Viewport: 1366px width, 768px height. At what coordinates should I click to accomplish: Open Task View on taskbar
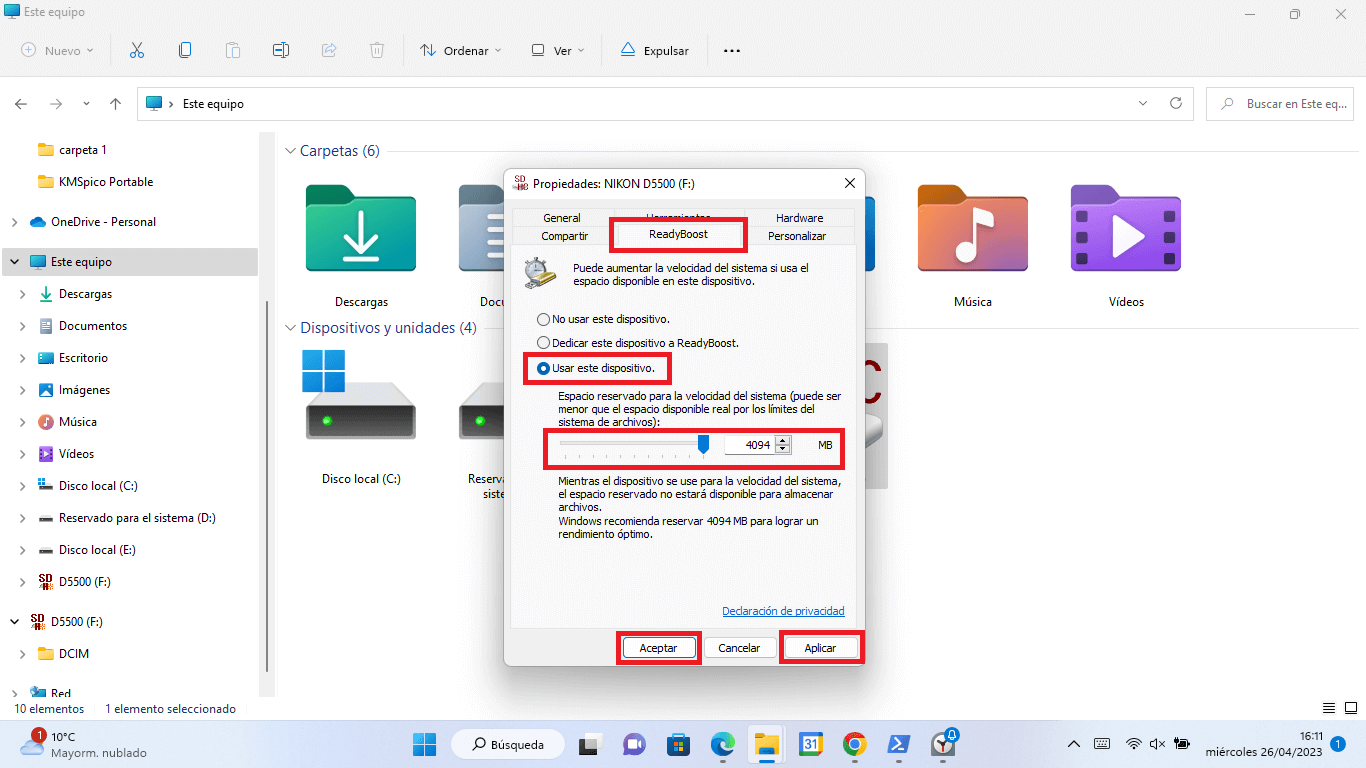click(x=590, y=744)
